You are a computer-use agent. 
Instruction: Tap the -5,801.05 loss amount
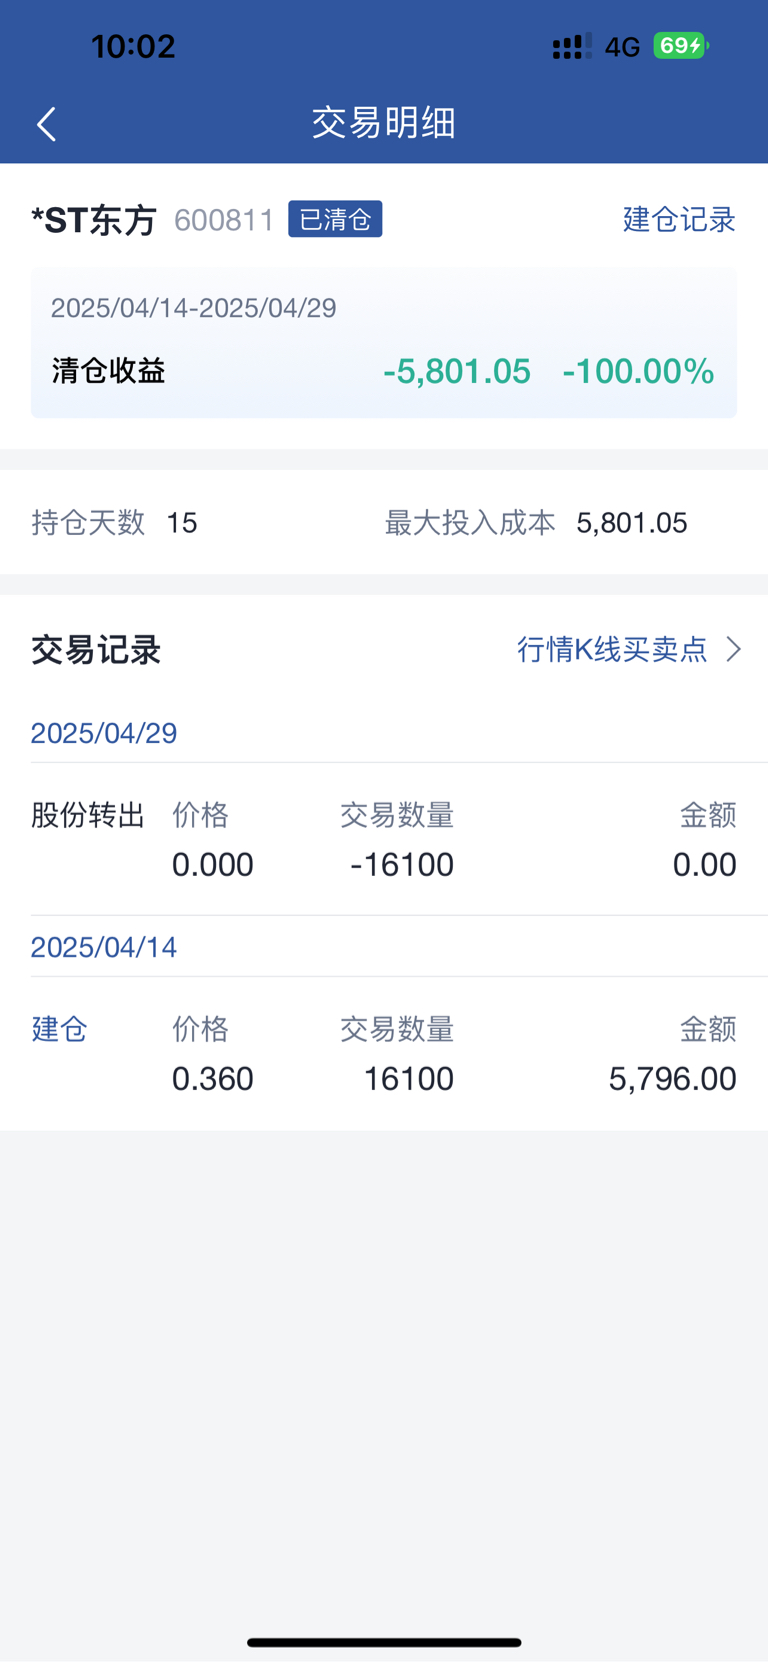click(457, 371)
